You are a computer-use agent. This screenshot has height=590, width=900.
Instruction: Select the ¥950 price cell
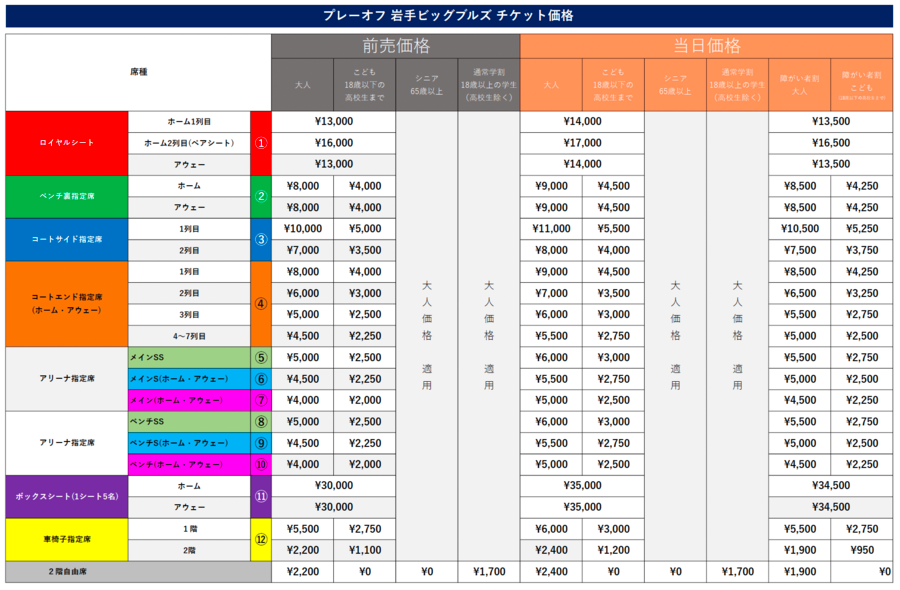pos(861,550)
